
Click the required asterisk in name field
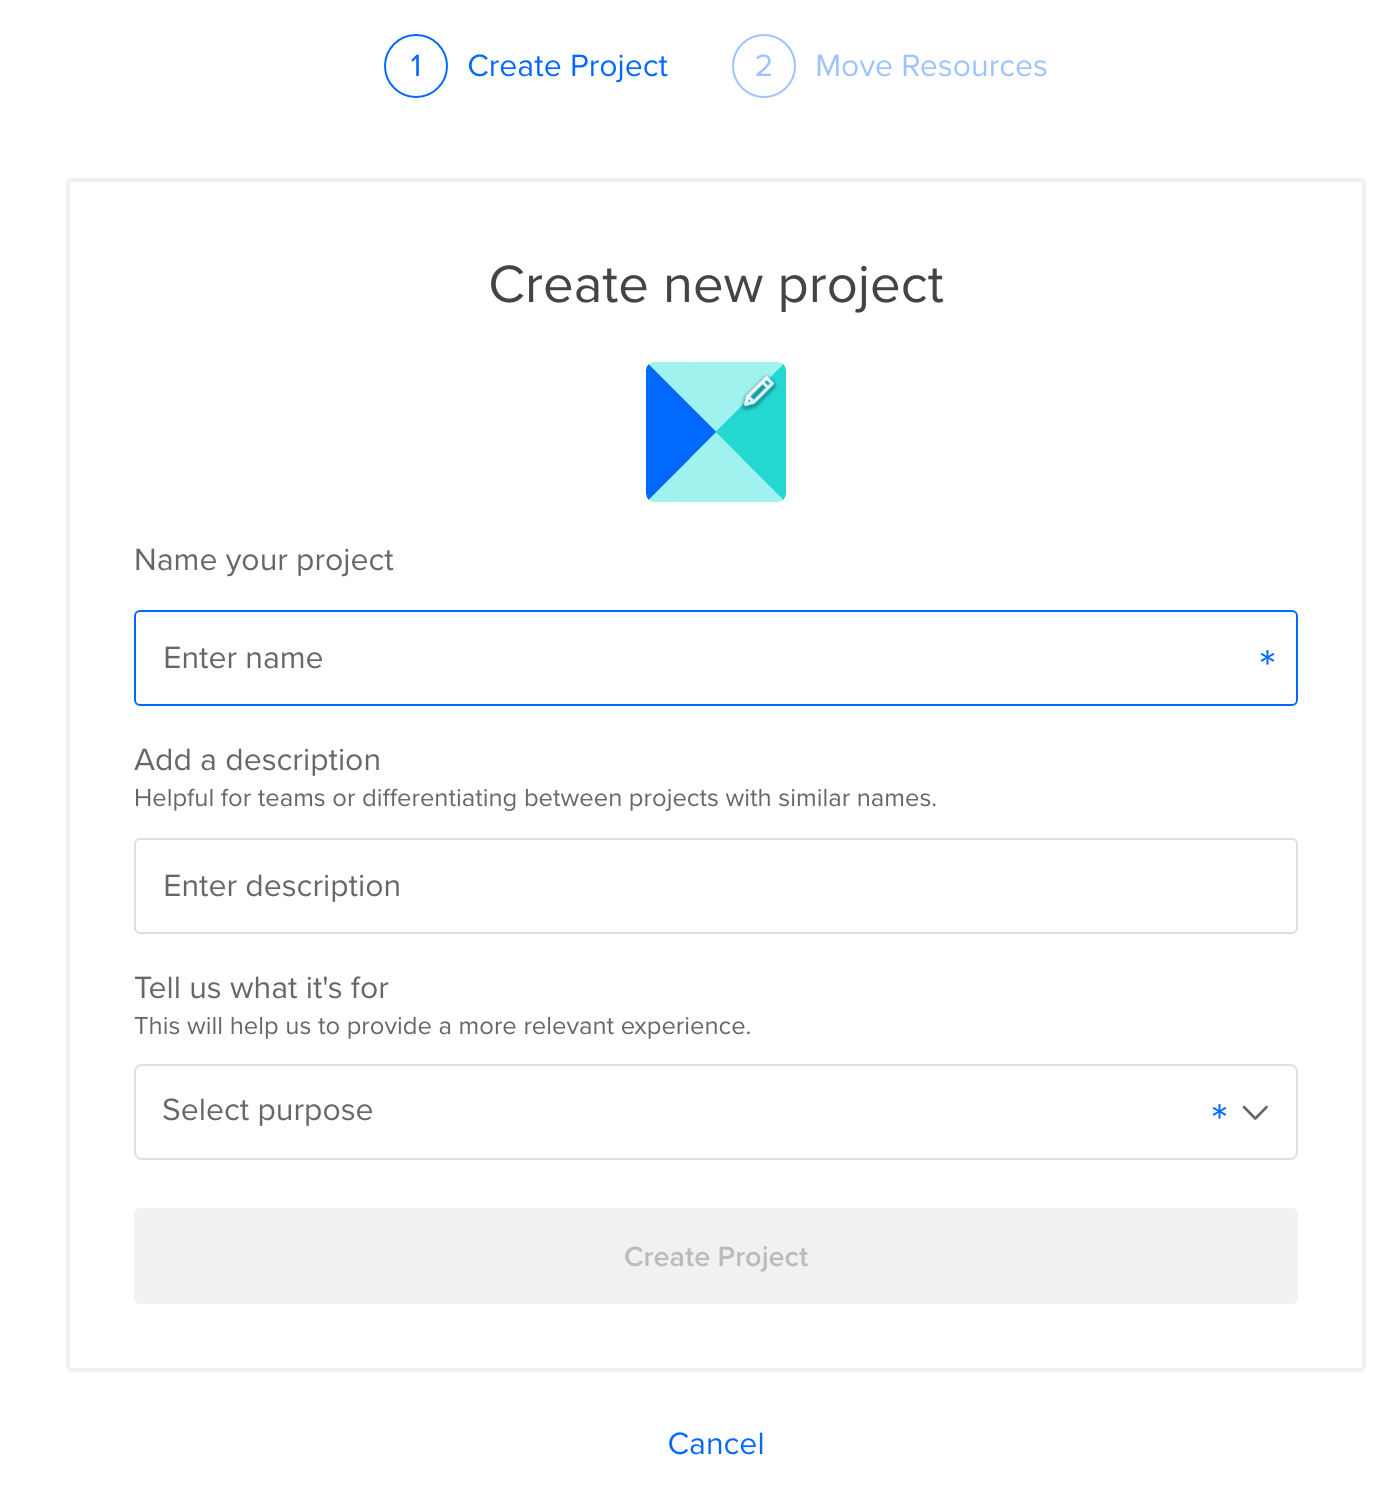(1267, 658)
